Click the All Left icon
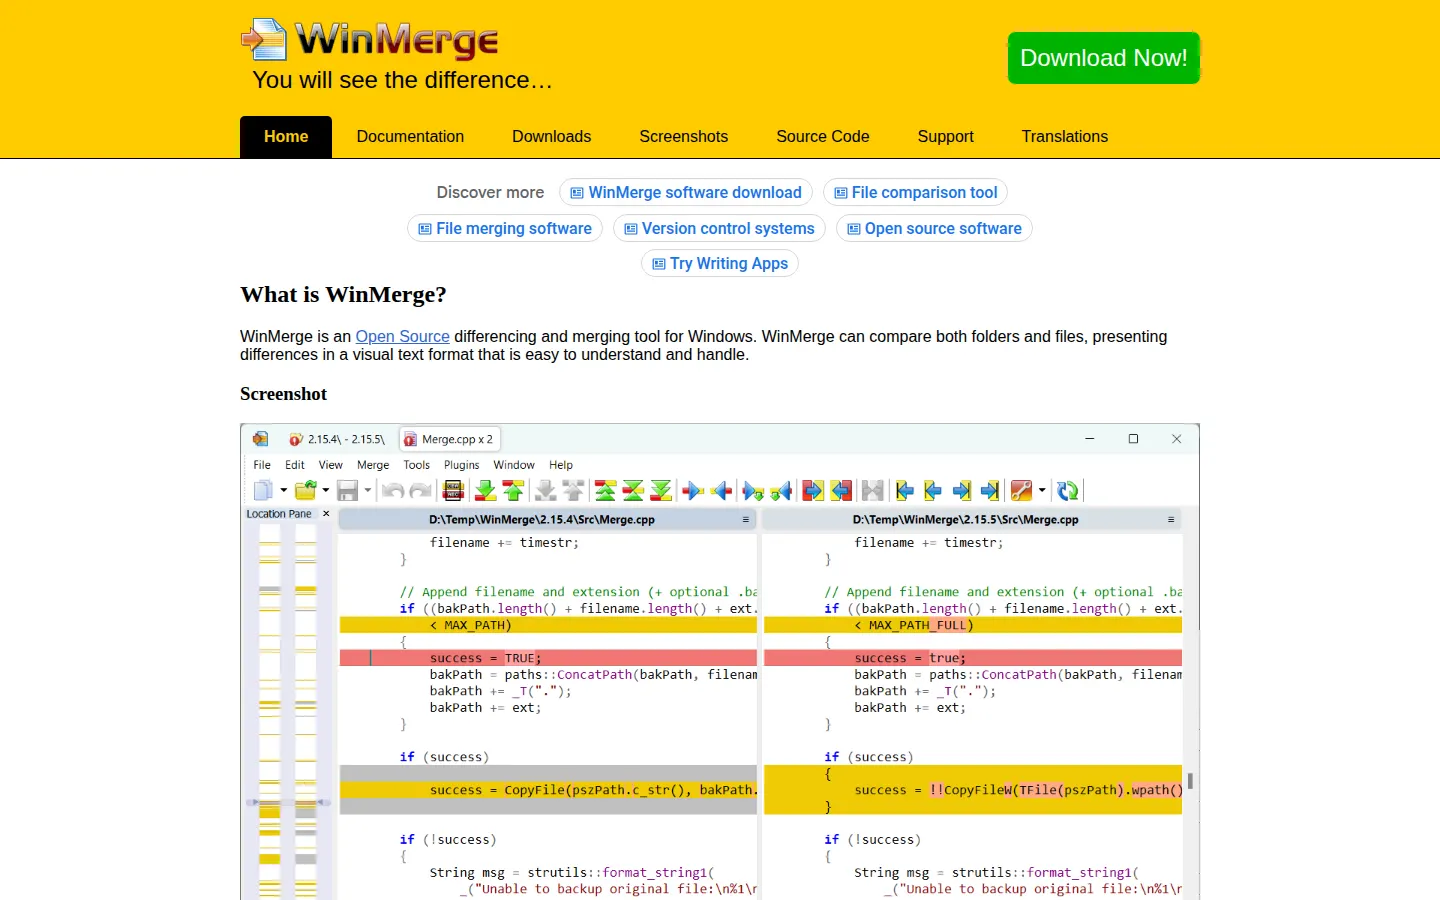Viewport: 1440px width, 900px height. (841, 490)
